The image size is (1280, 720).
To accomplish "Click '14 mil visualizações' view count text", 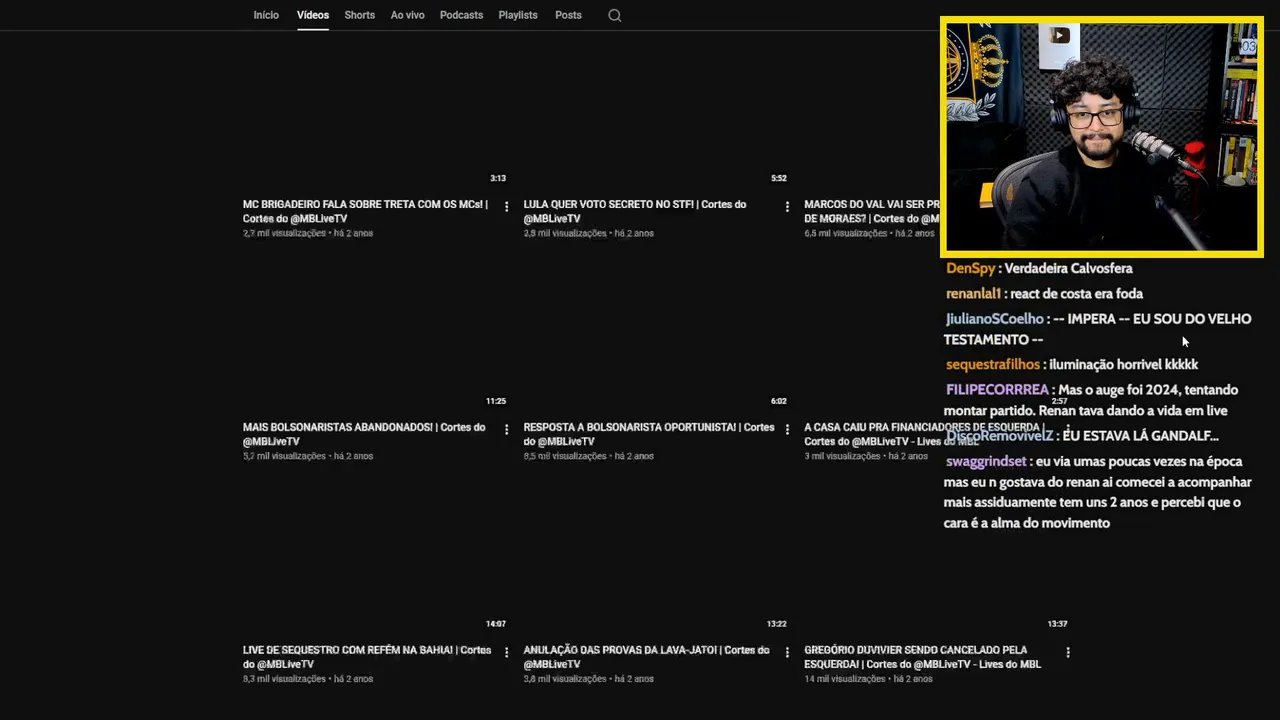I will (x=845, y=679).
